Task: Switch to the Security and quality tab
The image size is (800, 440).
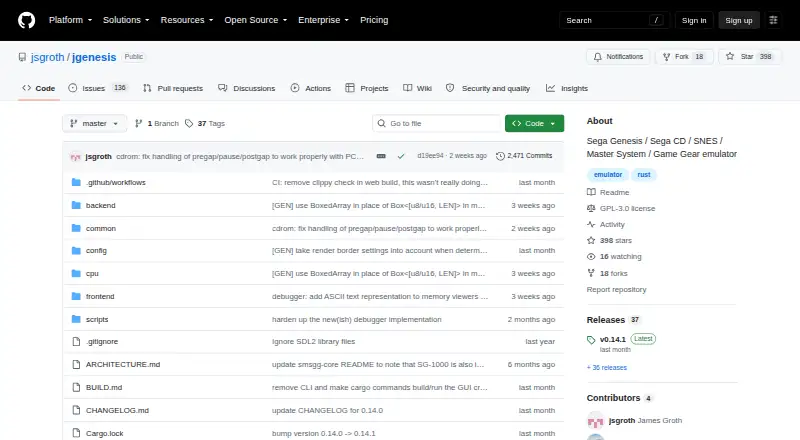Action: click(488, 88)
